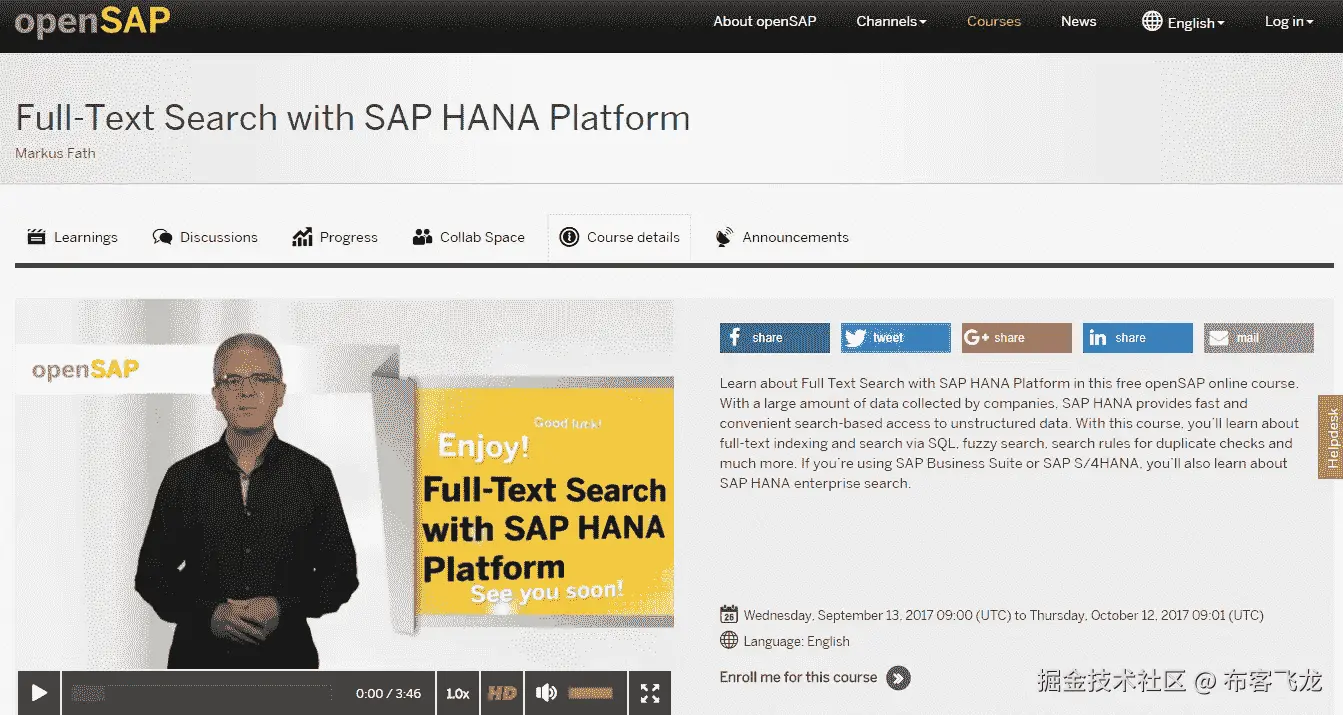
Task: Open the News page
Action: (x=1079, y=21)
